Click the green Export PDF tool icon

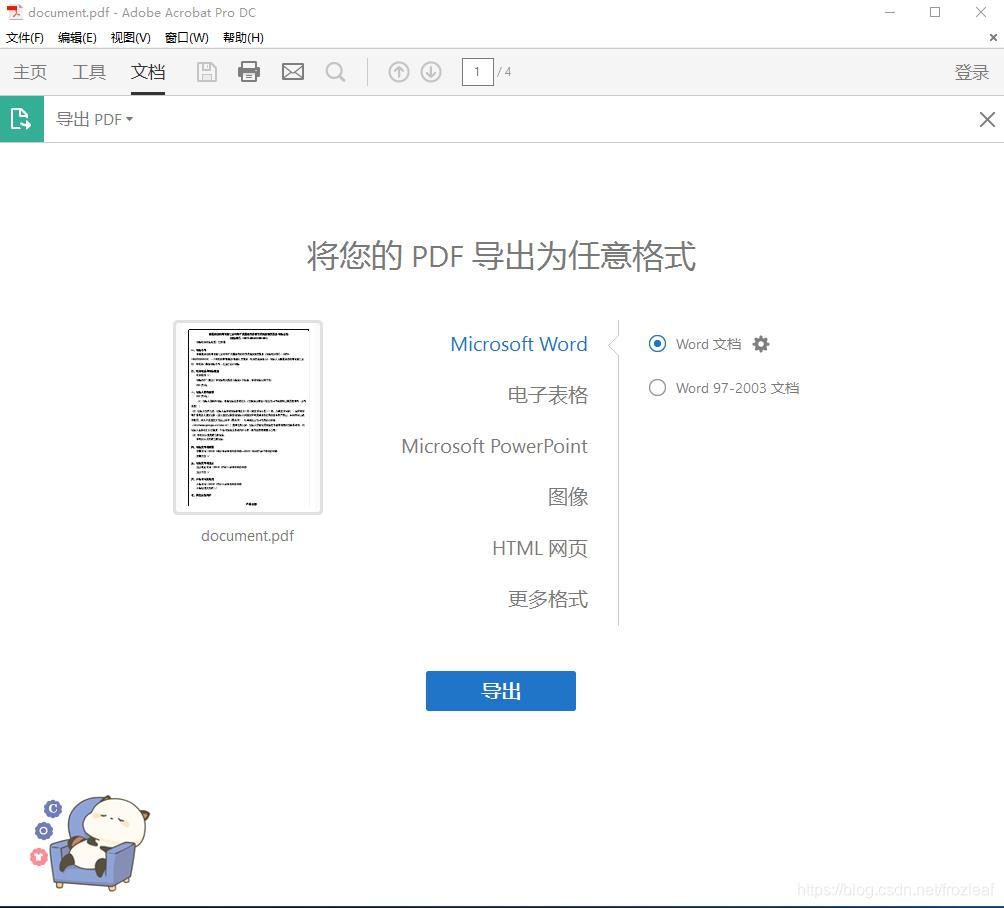(22, 119)
